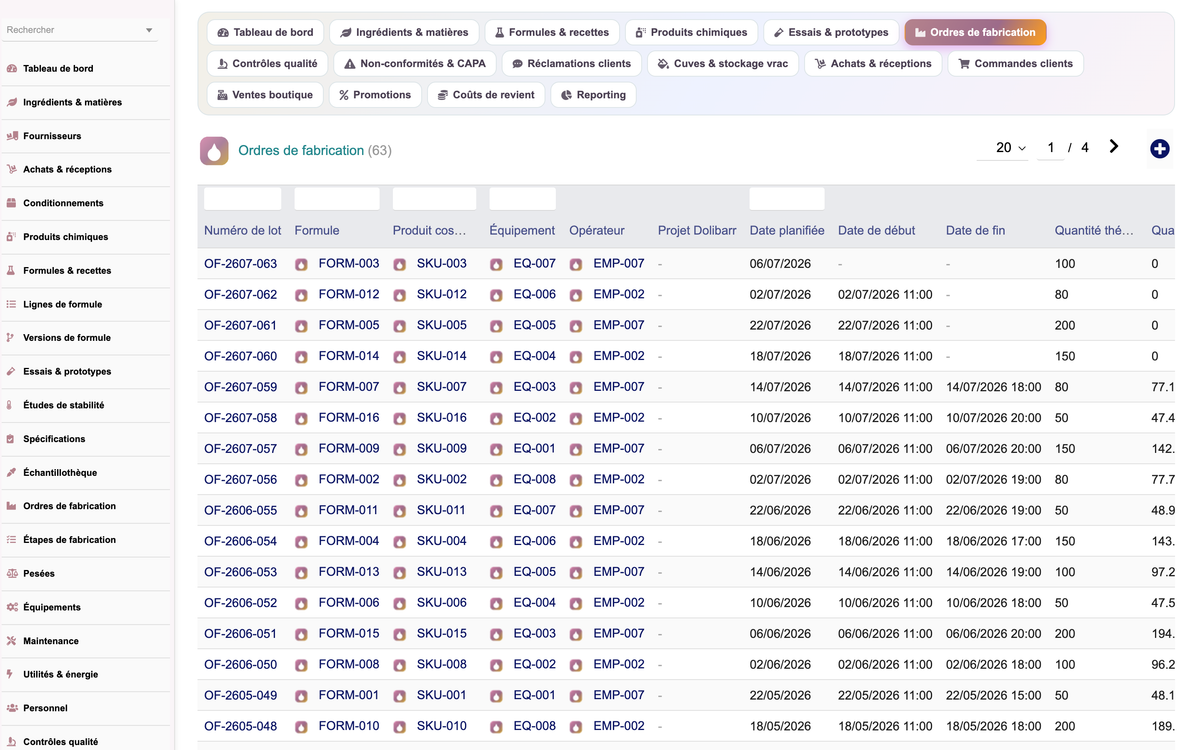This screenshot has height=750, width=1200.
Task: Open the Reporting tab
Action: (x=593, y=95)
